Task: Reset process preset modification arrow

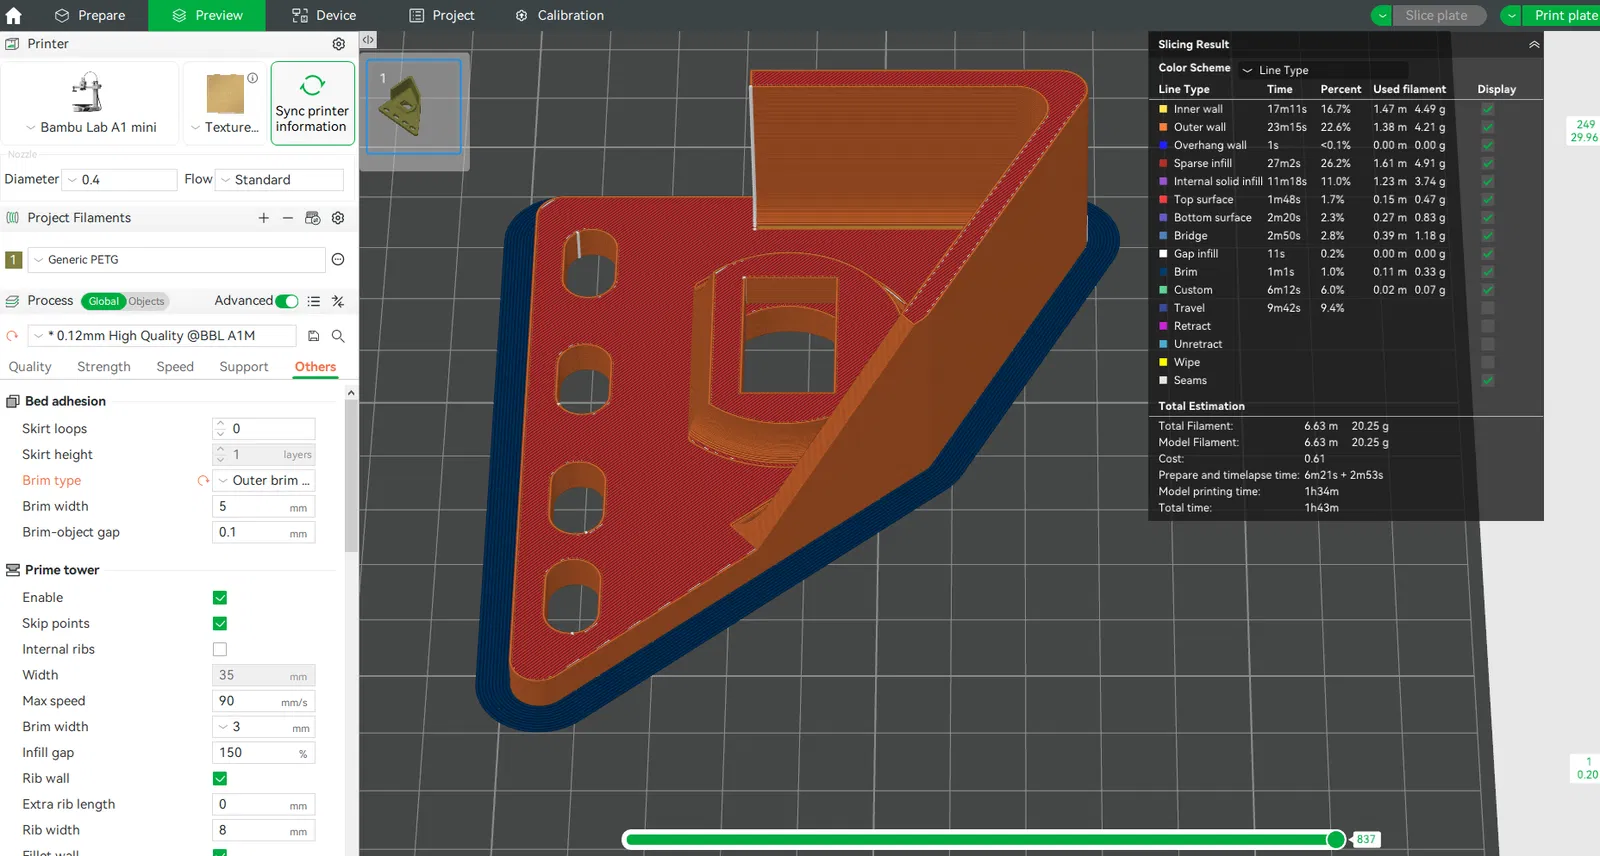Action: coord(12,336)
